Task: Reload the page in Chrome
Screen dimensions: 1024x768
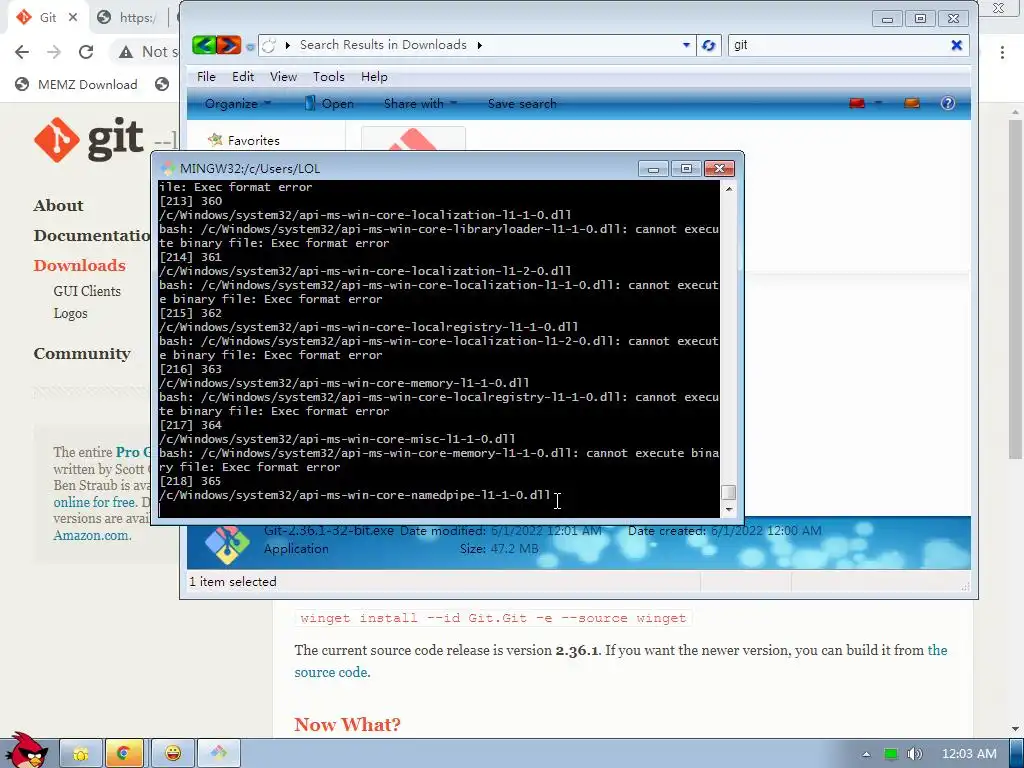Action: click(x=86, y=52)
